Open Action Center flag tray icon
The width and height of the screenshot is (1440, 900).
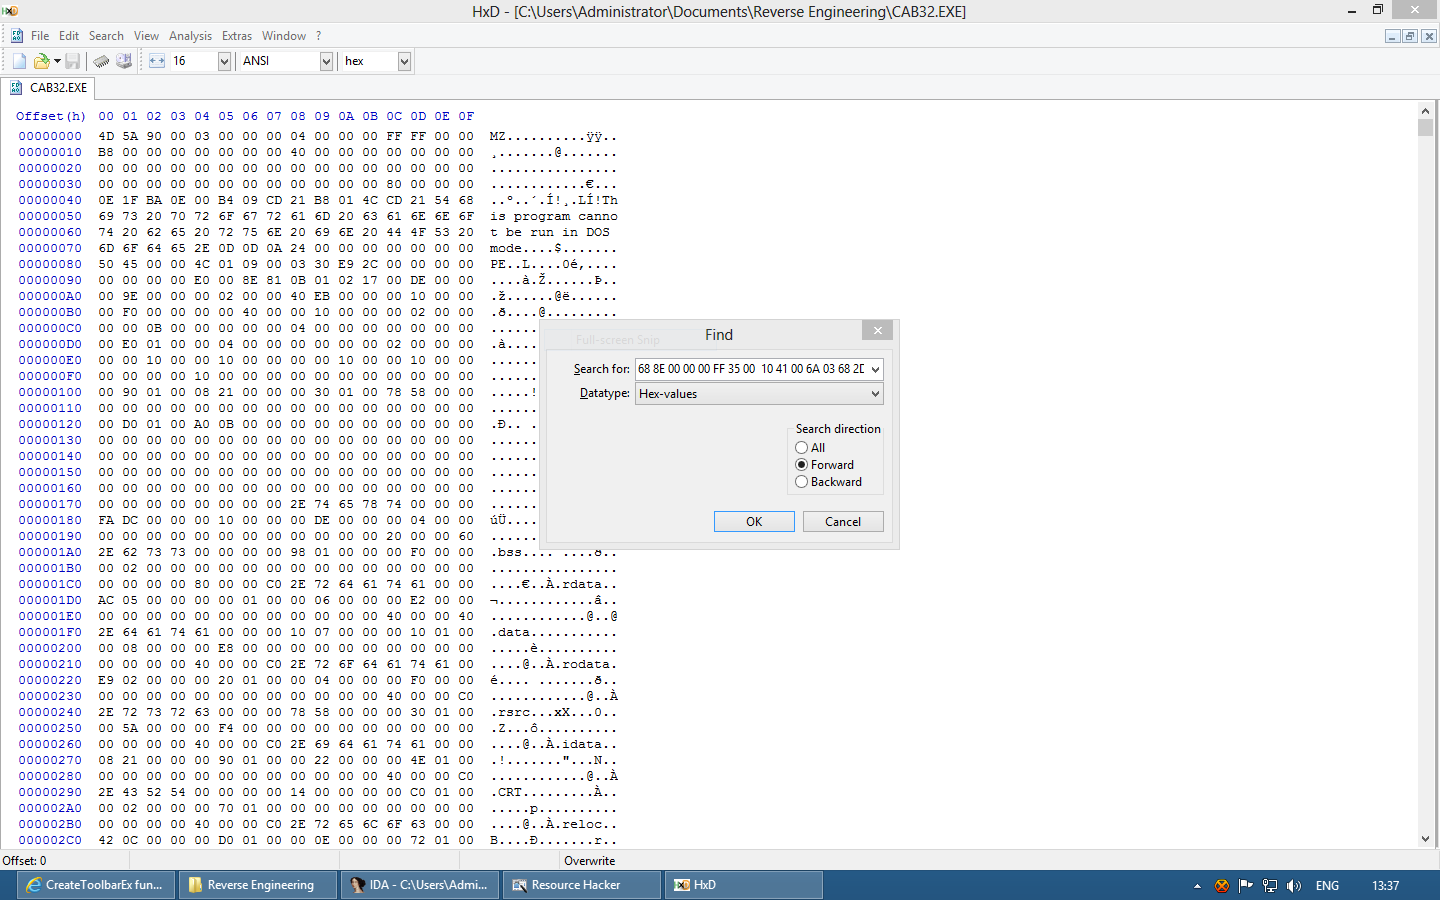1245,886
